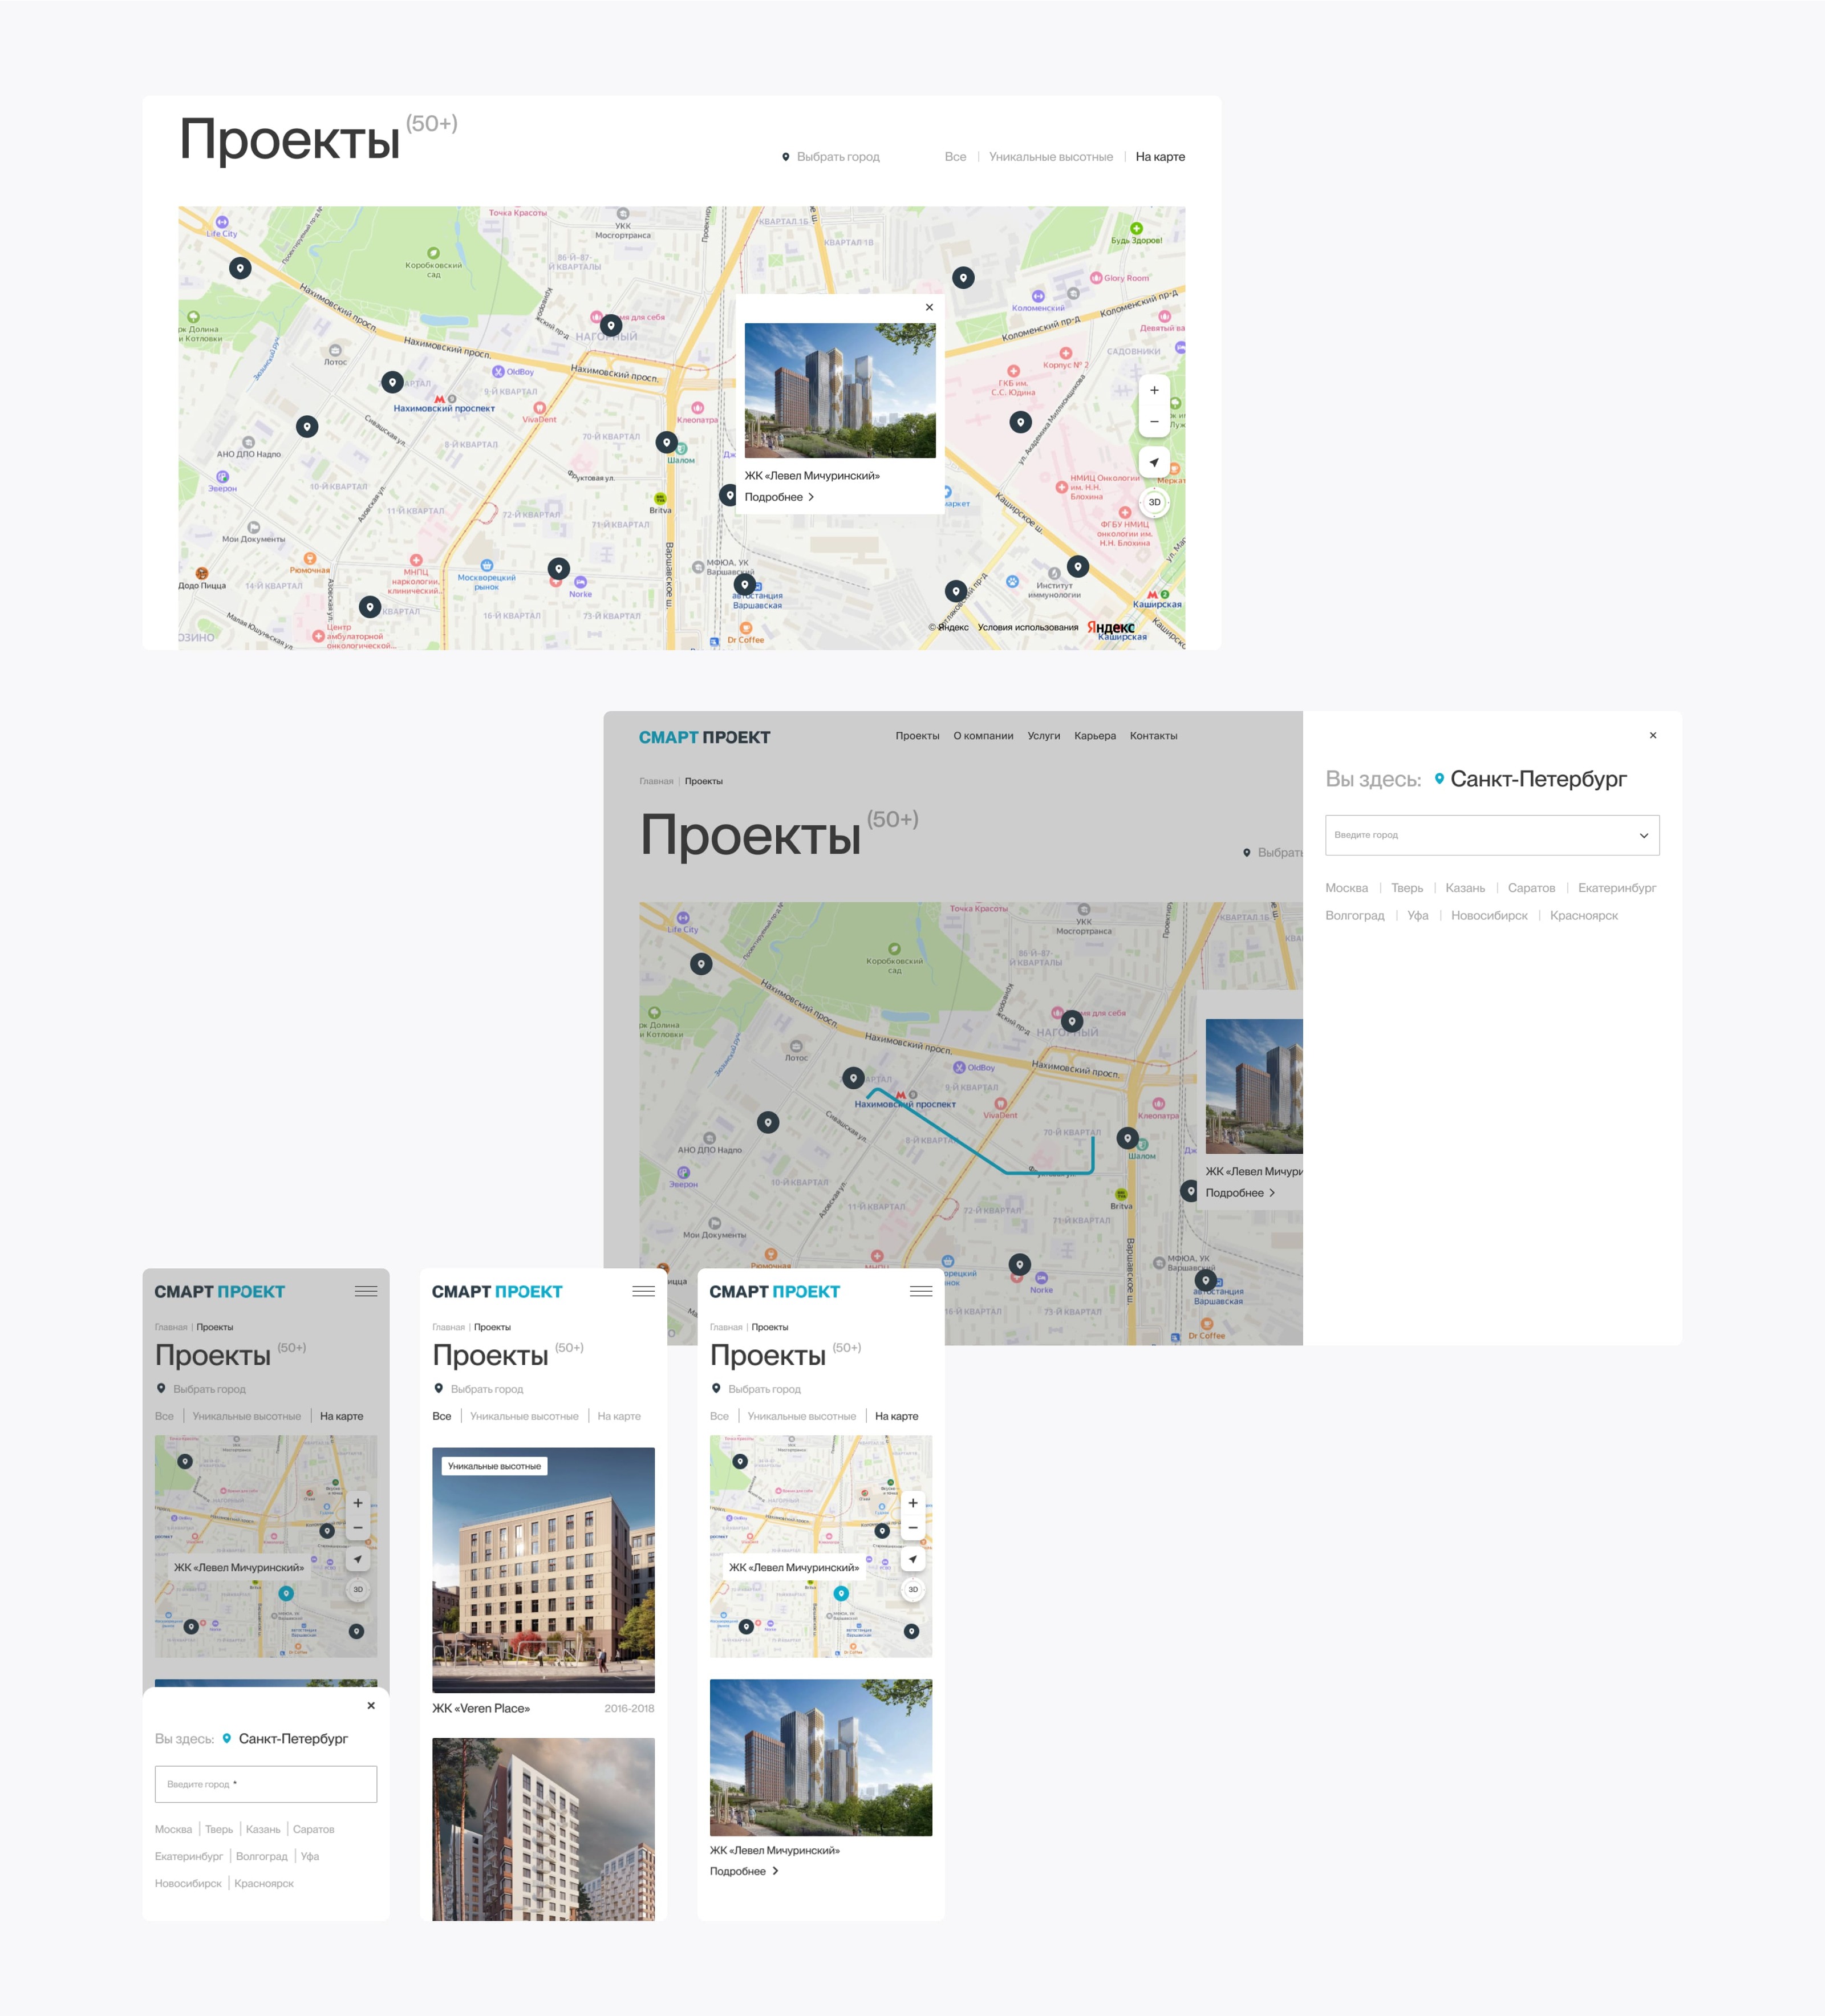Choose Екатеринбург in desktop city list
Screen dimensions: 1825x2016
pyautogui.click(x=1616, y=888)
